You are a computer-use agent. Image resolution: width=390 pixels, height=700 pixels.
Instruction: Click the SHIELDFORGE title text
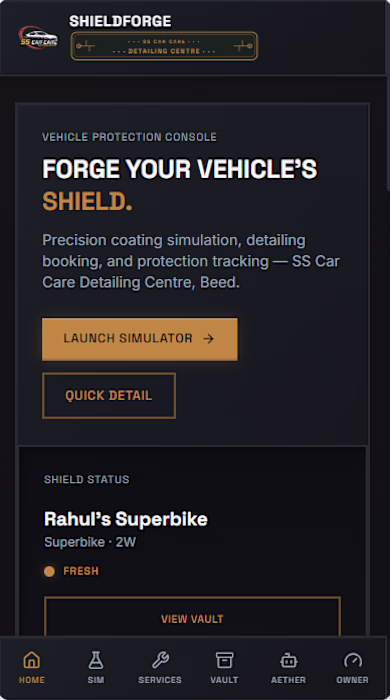point(120,21)
